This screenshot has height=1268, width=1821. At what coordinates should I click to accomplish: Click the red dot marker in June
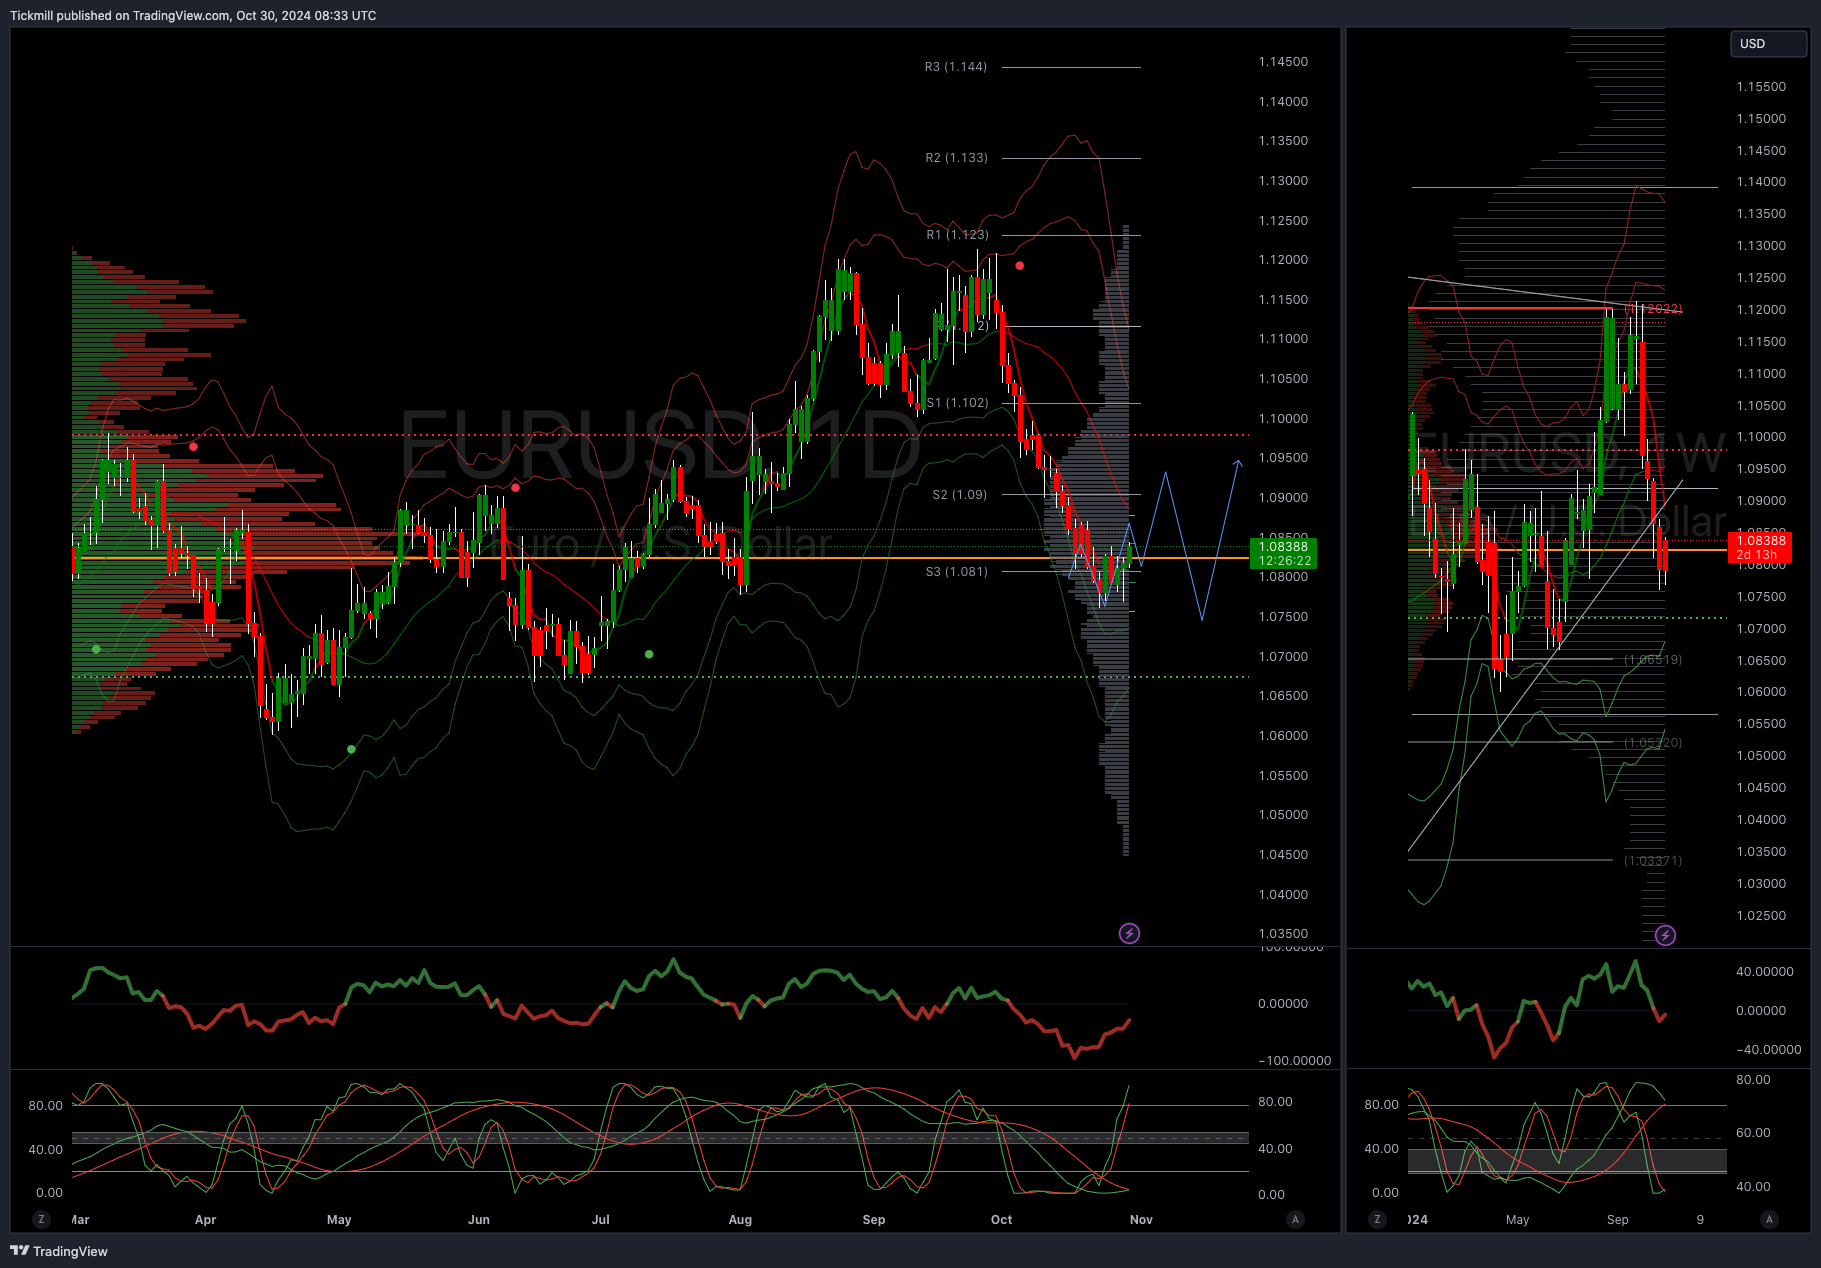coord(515,488)
